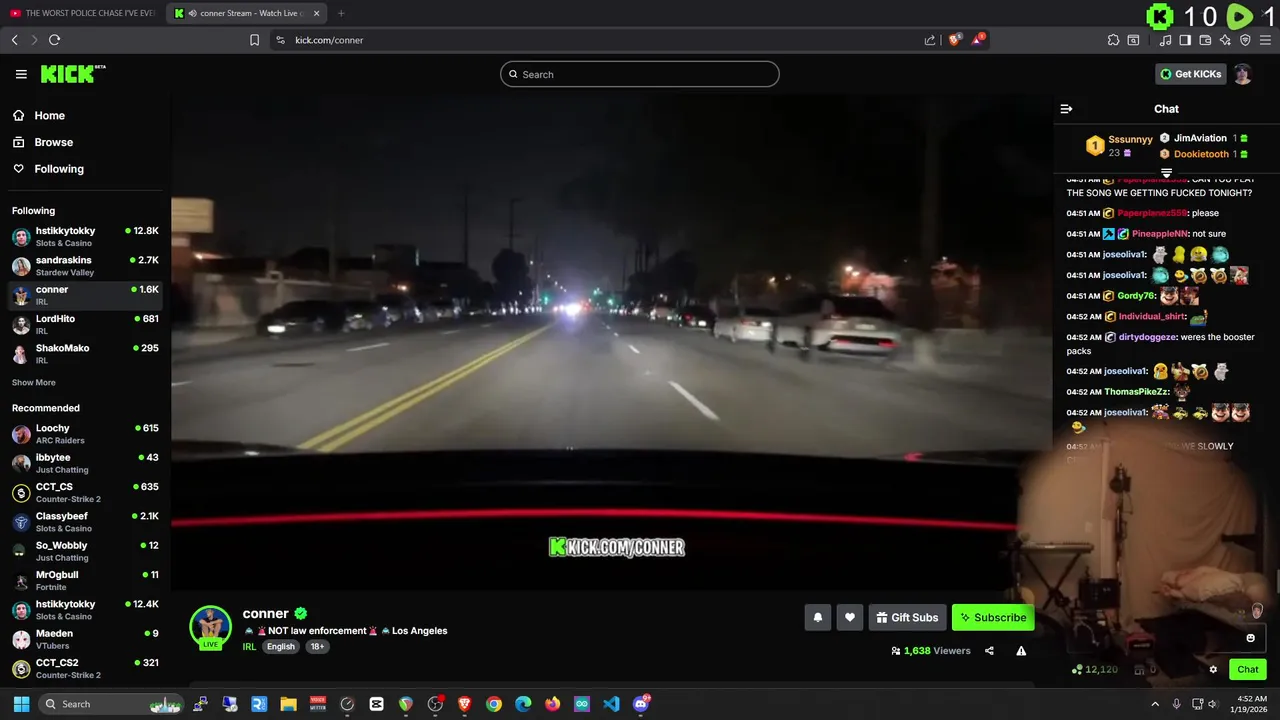Click the Brave Rewards triangle icon

(x=978, y=40)
